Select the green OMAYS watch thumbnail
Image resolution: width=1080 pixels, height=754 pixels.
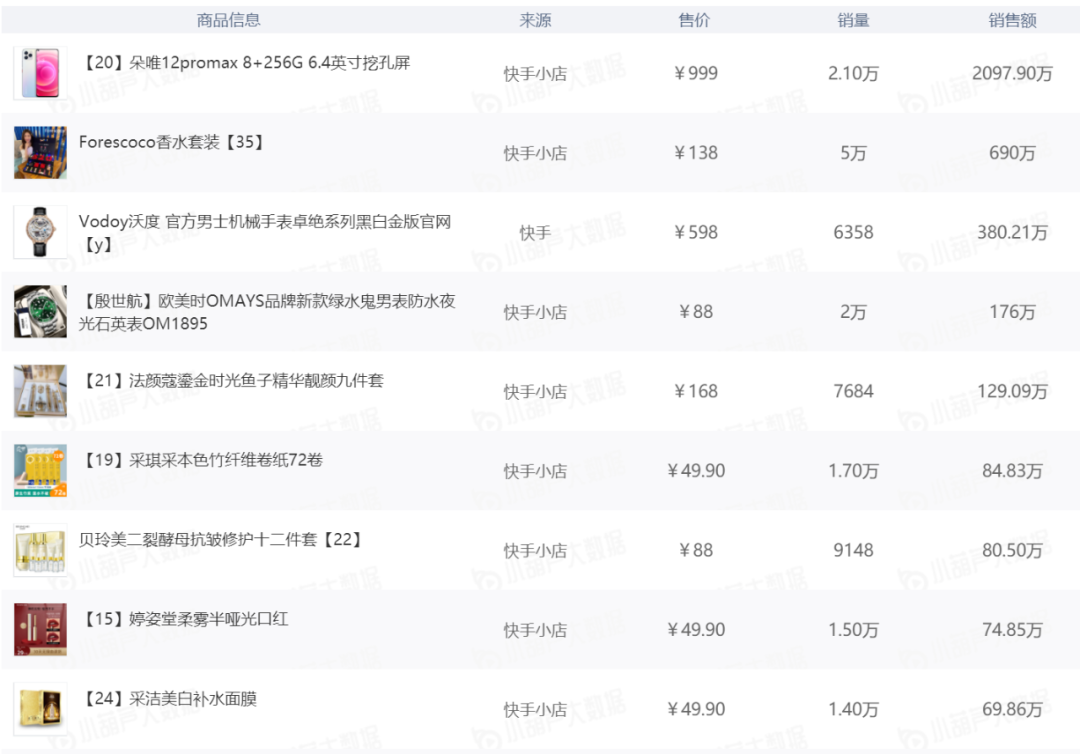(40, 311)
